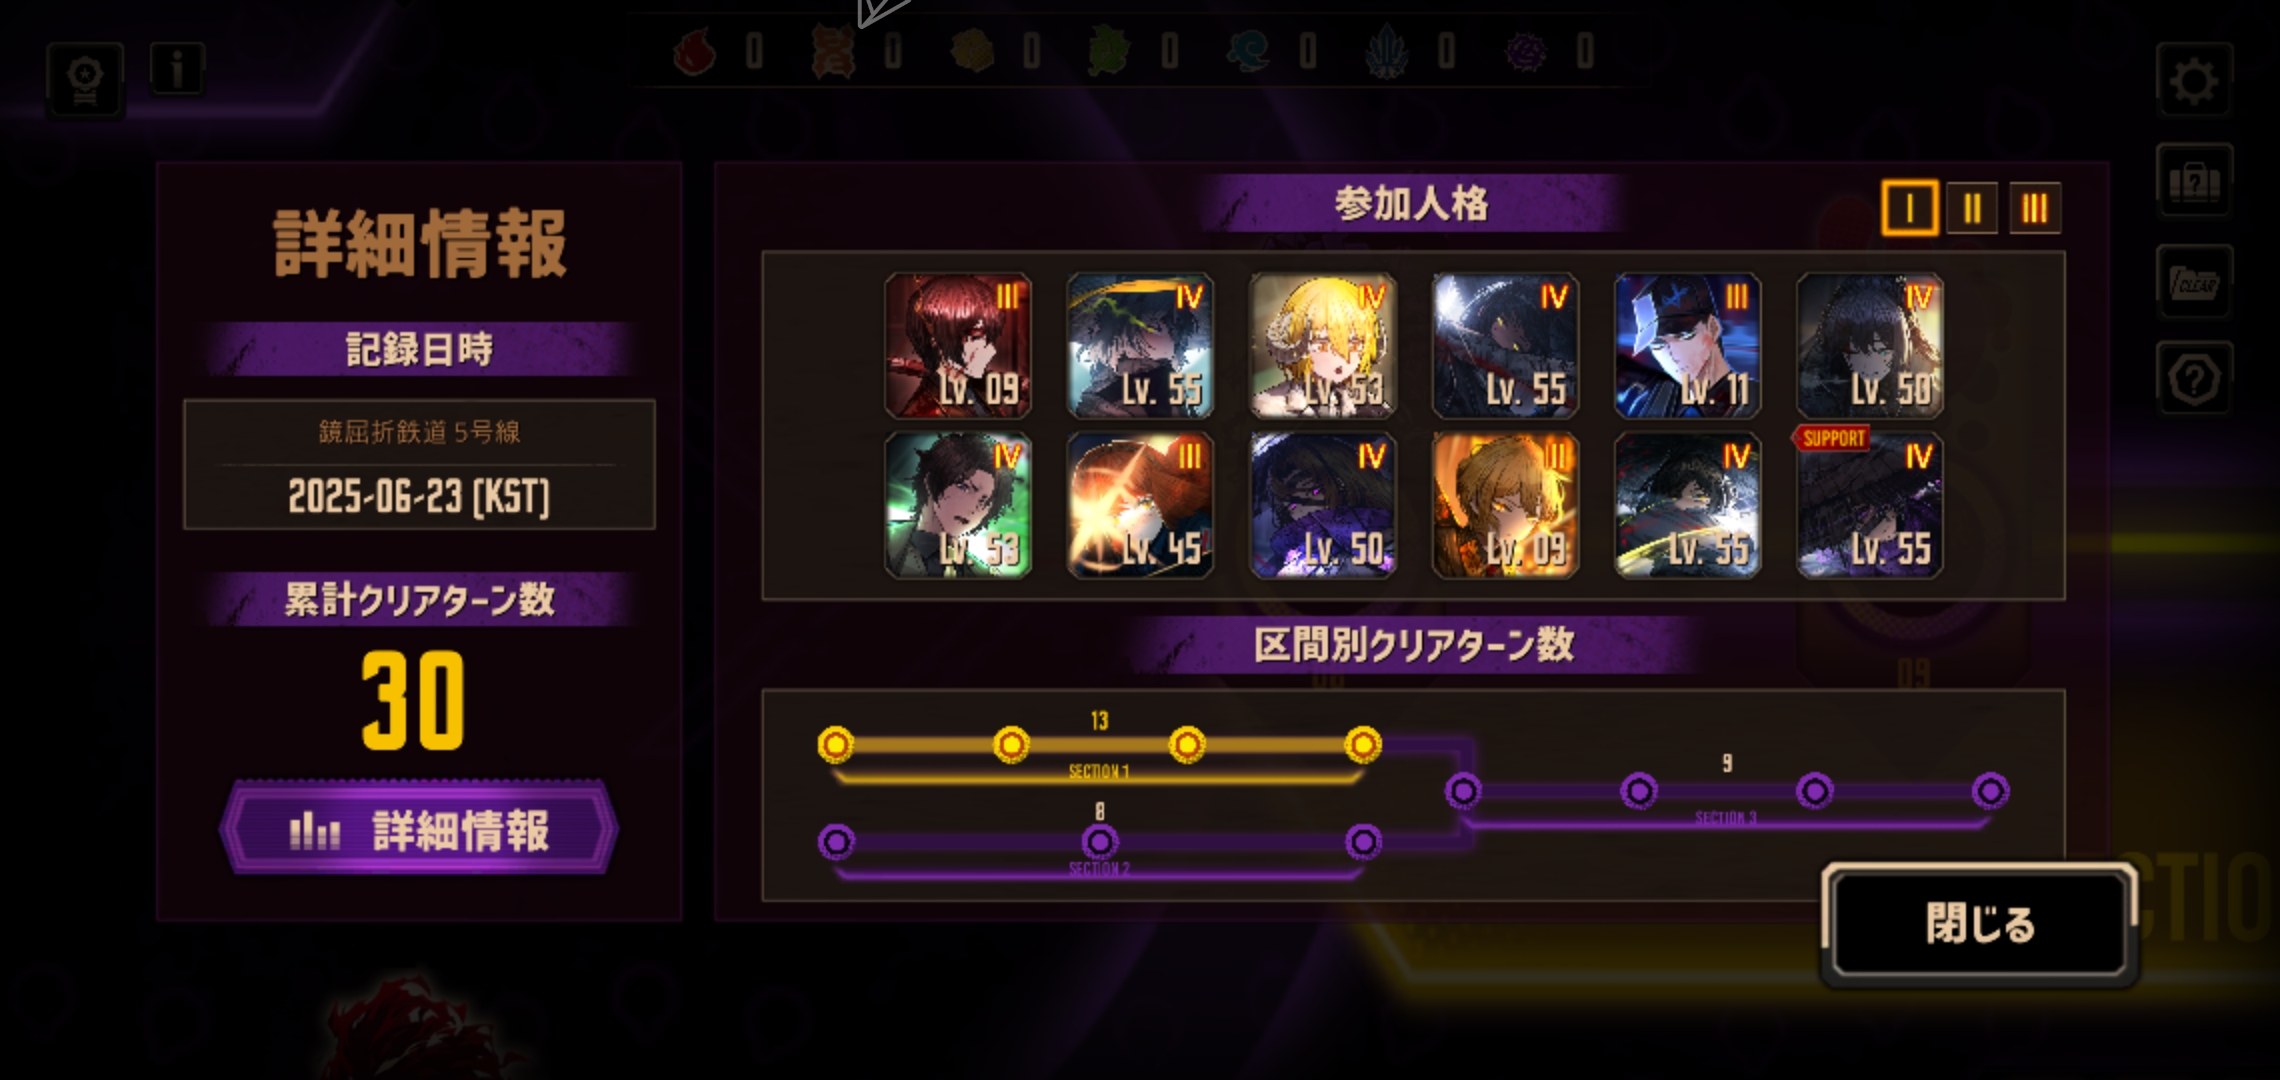Choose the capped identity portrait Lv. 11
This screenshot has height=1080, width=2280.
[x=1687, y=345]
